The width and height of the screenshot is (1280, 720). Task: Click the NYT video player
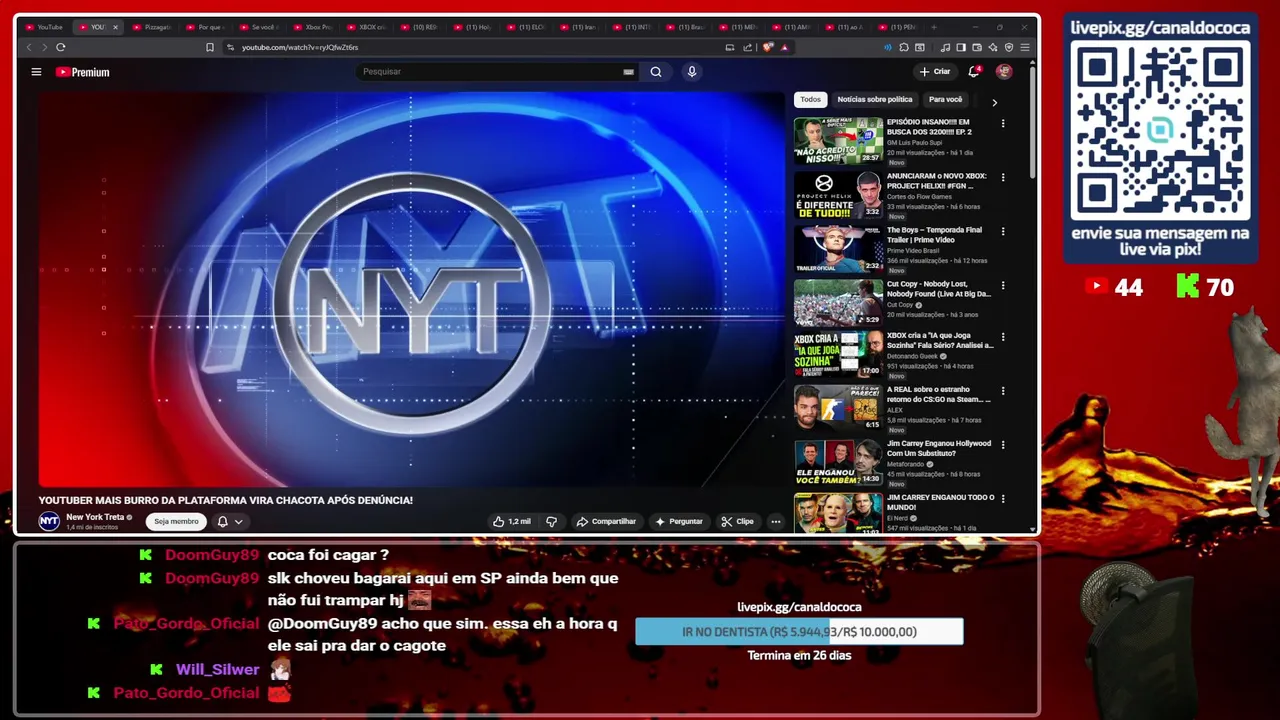pos(411,290)
